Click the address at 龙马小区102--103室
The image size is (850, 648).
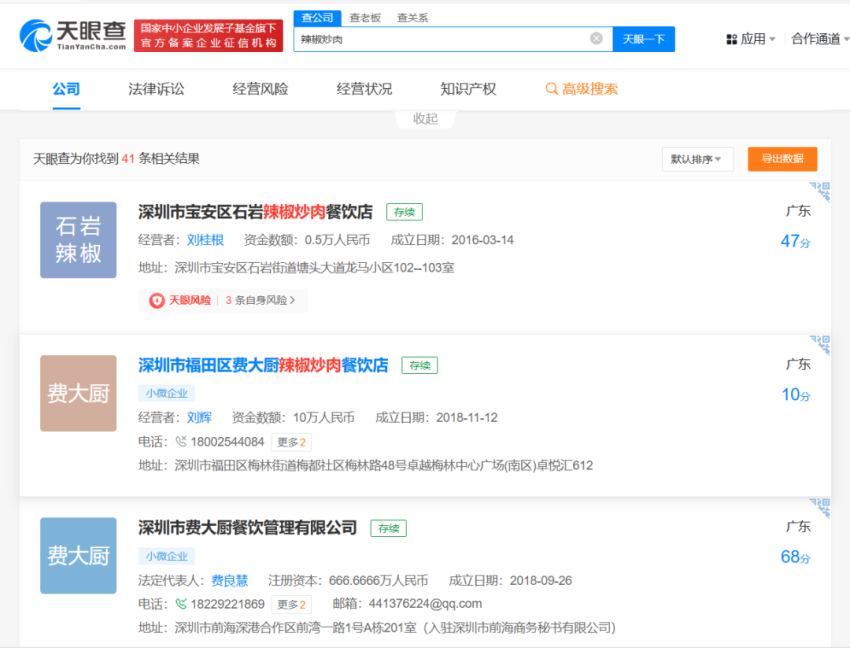[x=314, y=268]
